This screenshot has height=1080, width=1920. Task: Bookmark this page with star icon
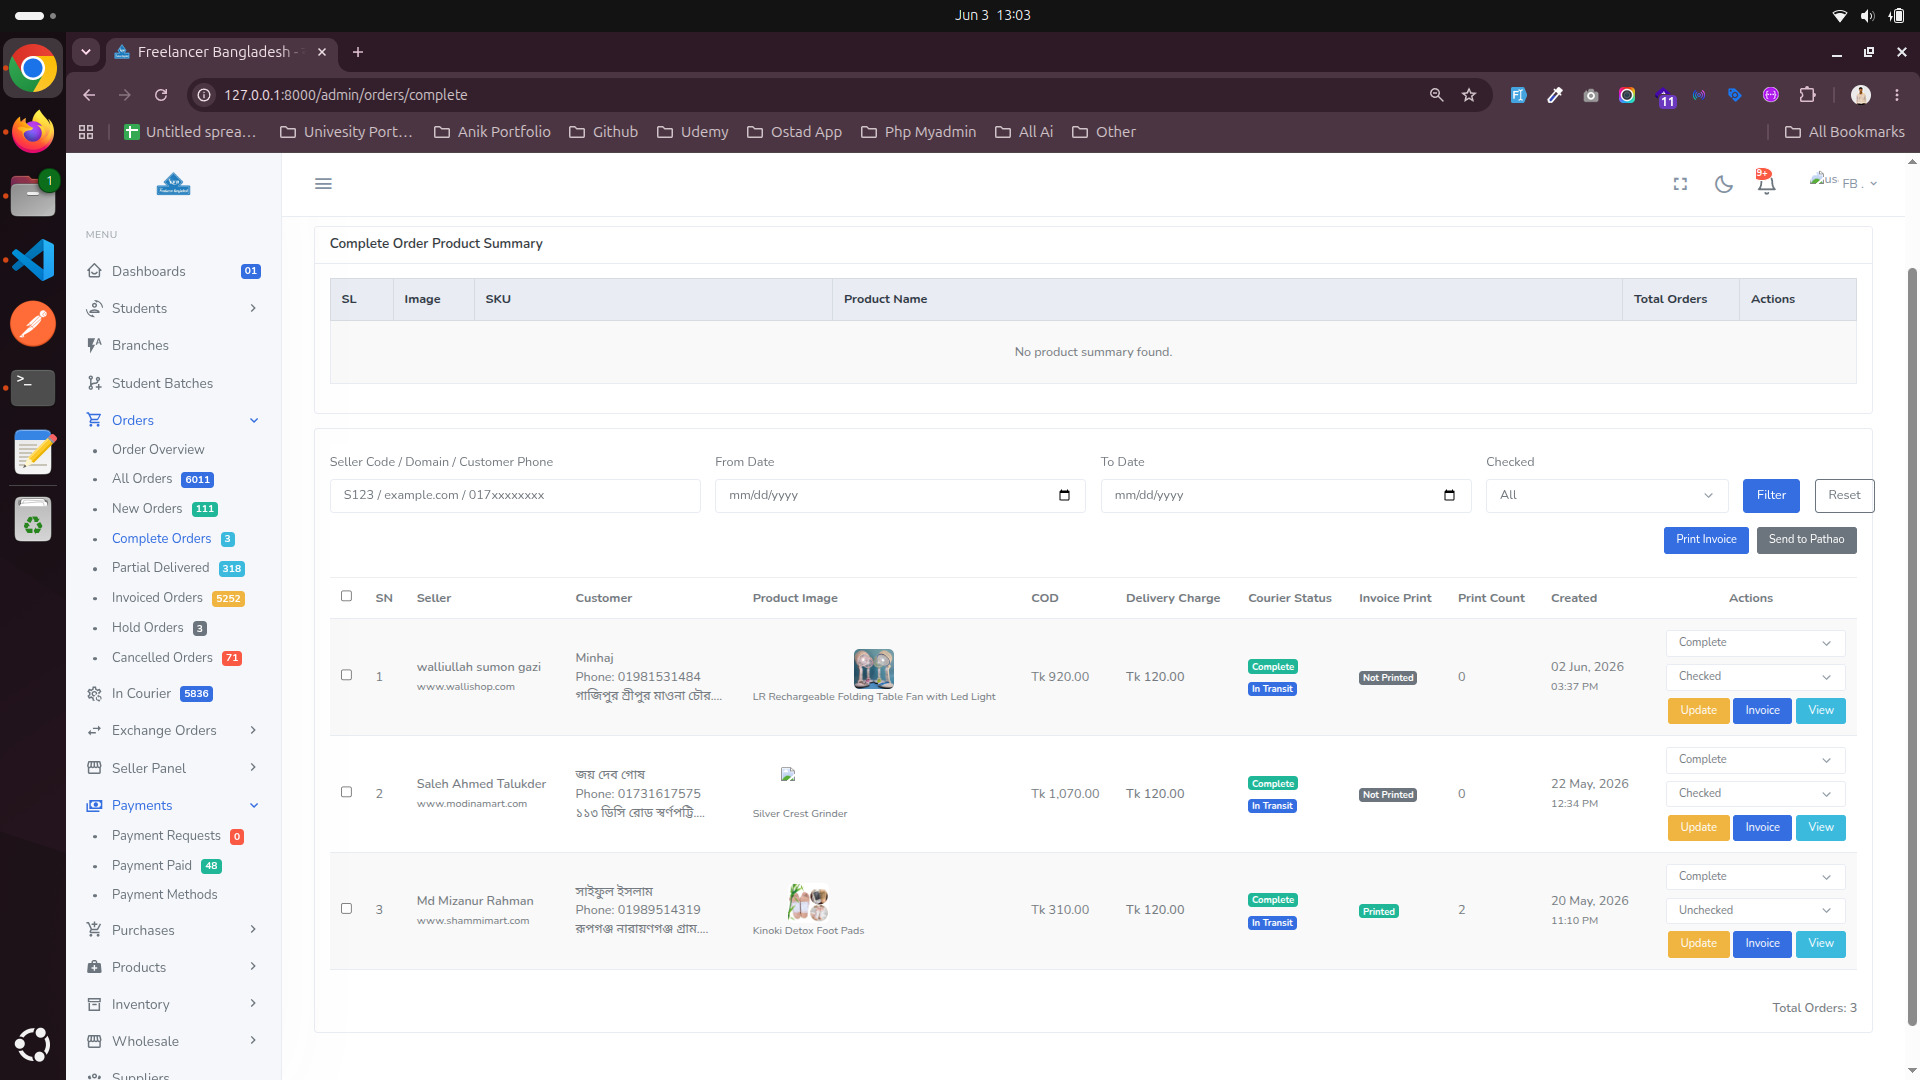(1469, 95)
